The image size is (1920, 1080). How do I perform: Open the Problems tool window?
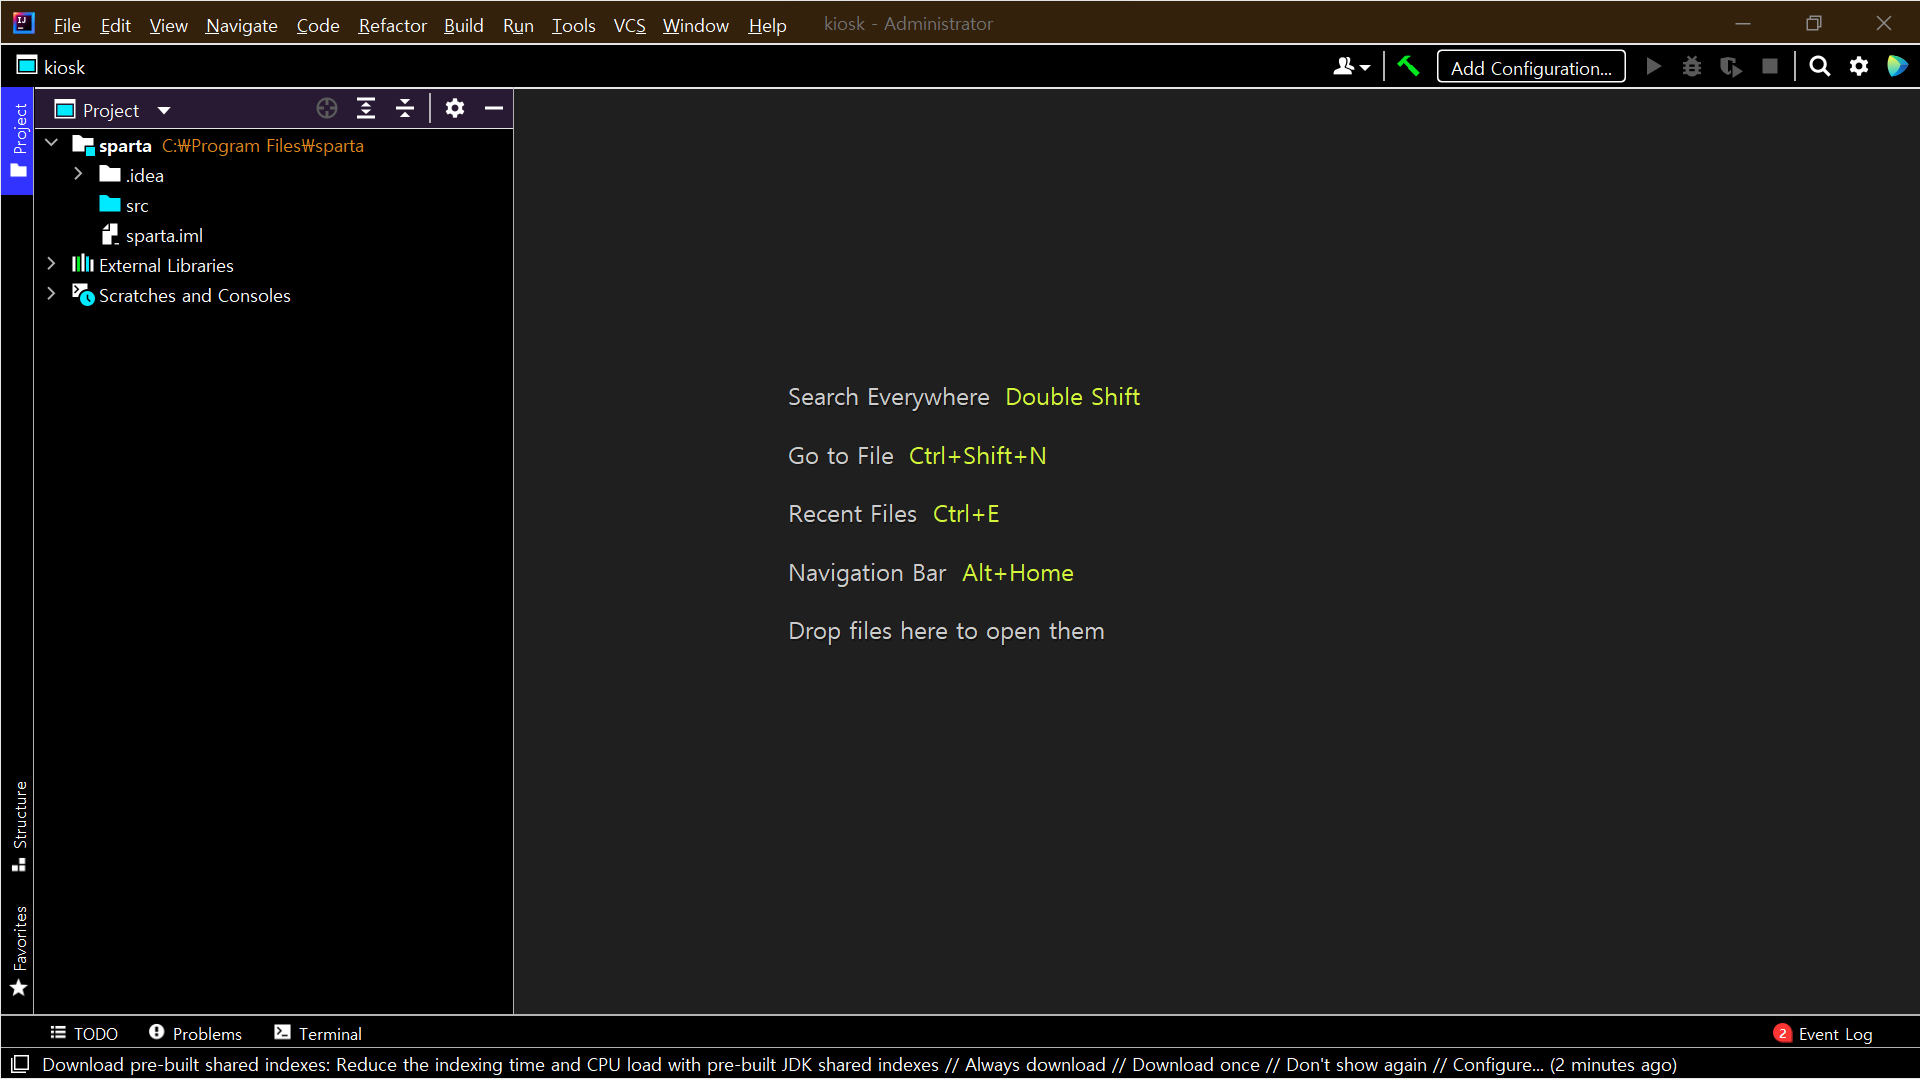click(x=196, y=1033)
